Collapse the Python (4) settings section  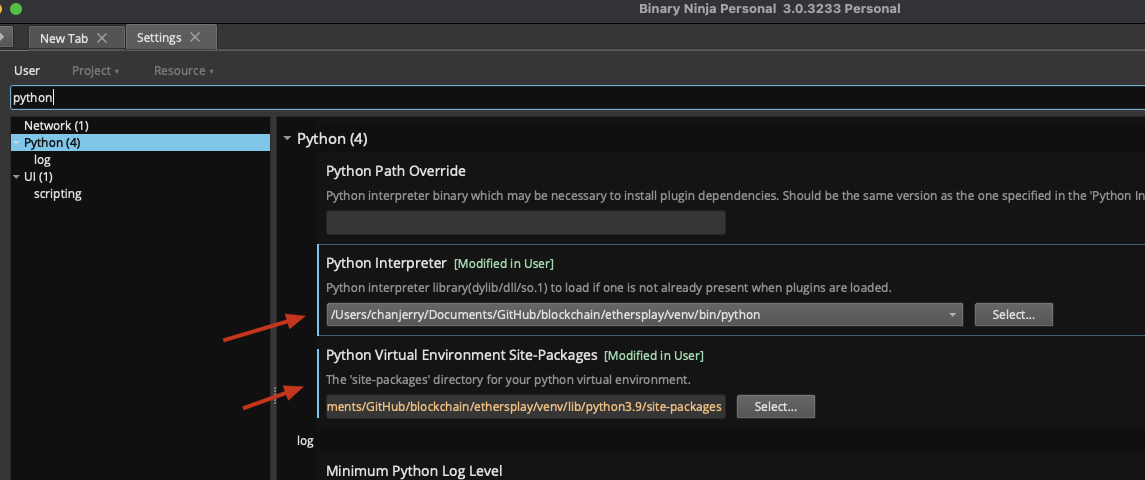click(x=287, y=138)
